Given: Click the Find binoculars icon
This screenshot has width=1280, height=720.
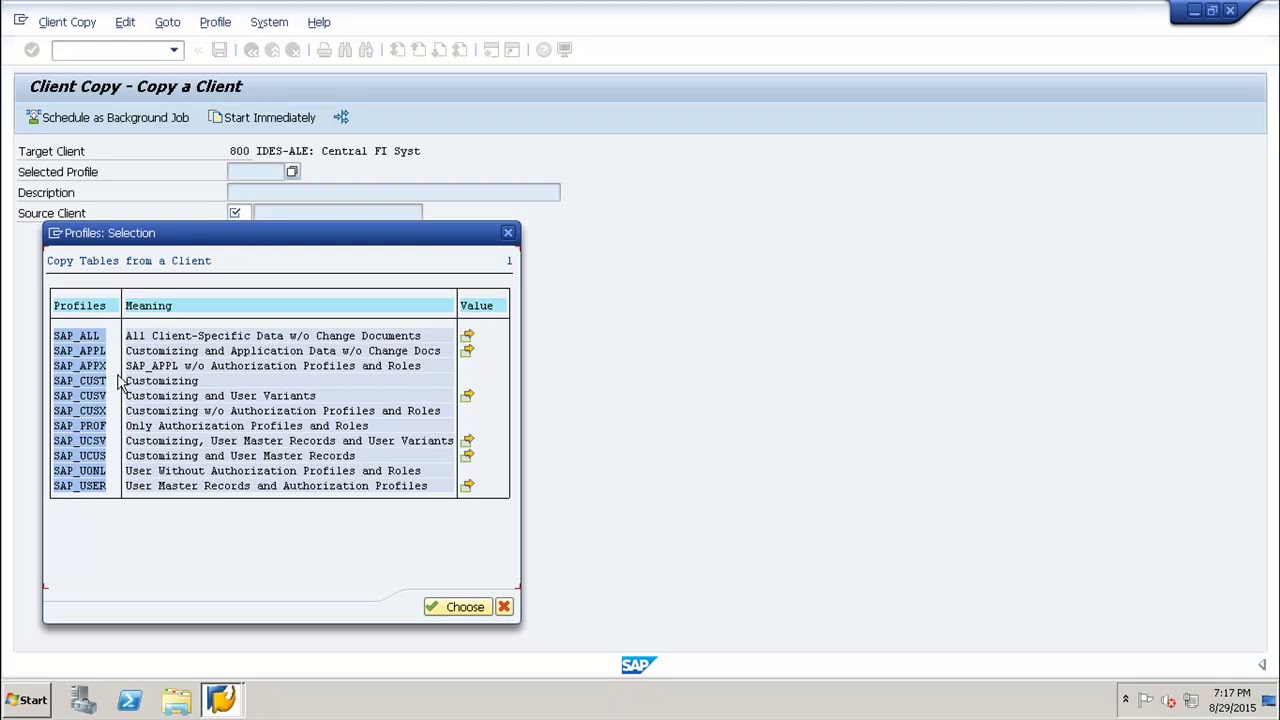Looking at the screenshot, I should pyautogui.click(x=345, y=50).
